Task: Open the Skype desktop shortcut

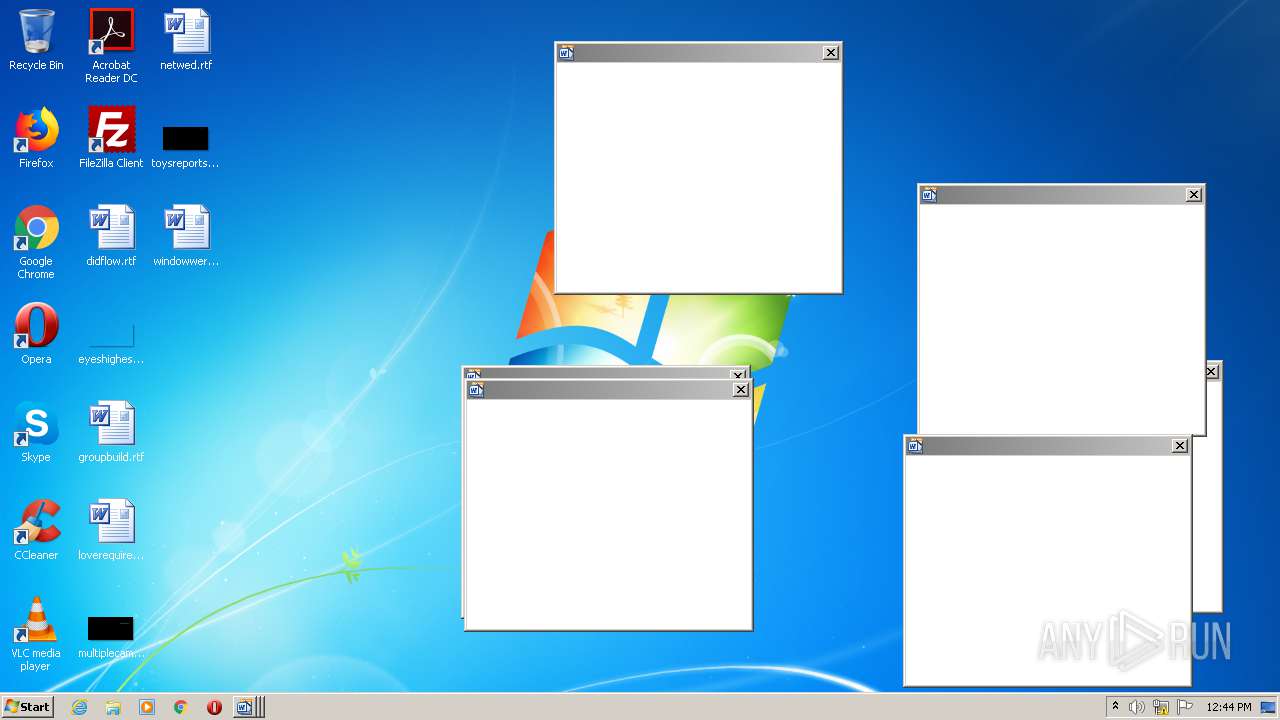Action: click(36, 432)
